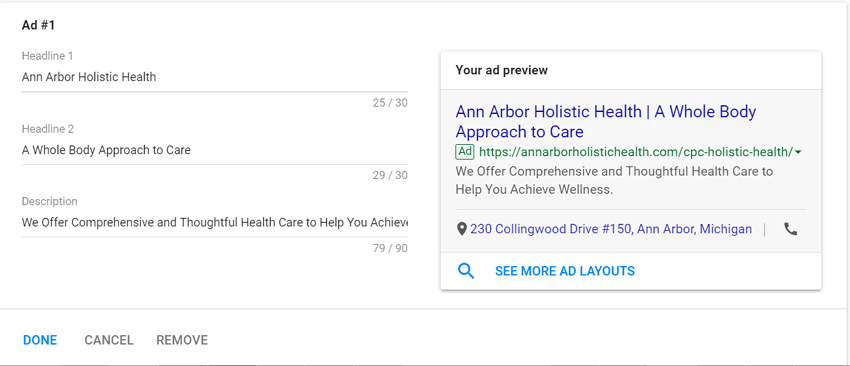Click the CANCEL button
The width and height of the screenshot is (850, 366).
(x=108, y=340)
